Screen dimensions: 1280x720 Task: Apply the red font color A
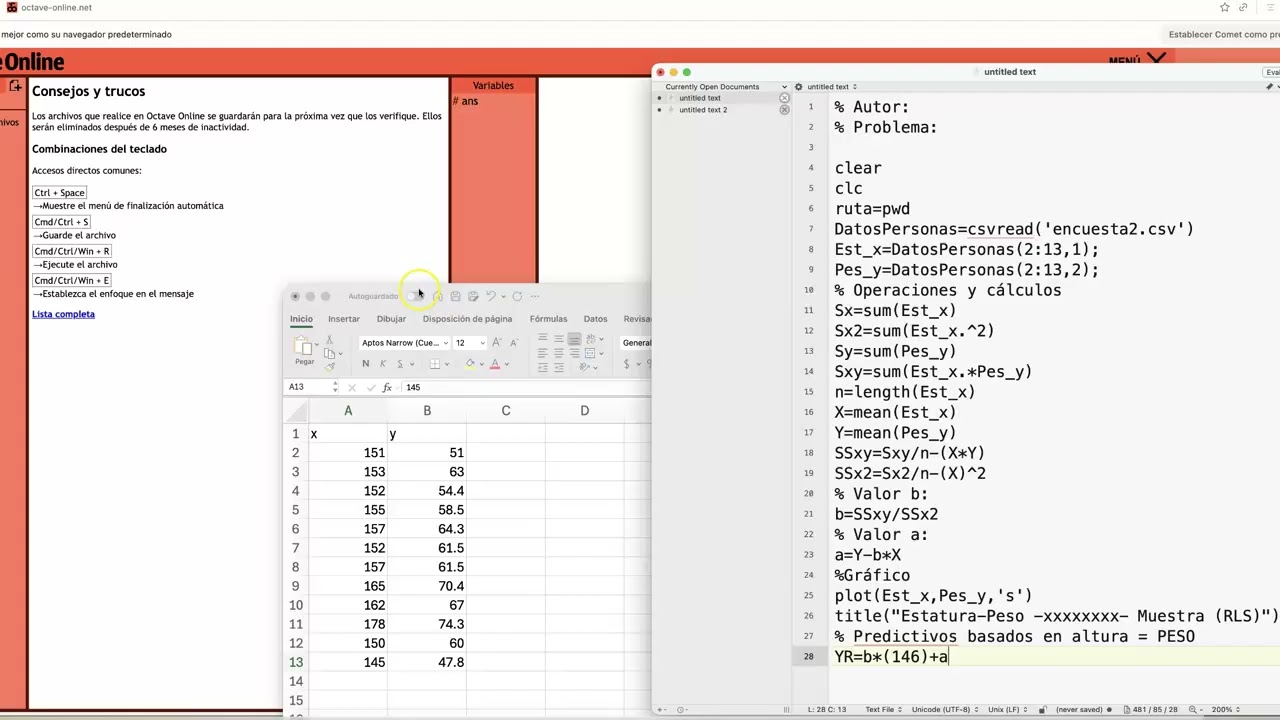click(494, 364)
